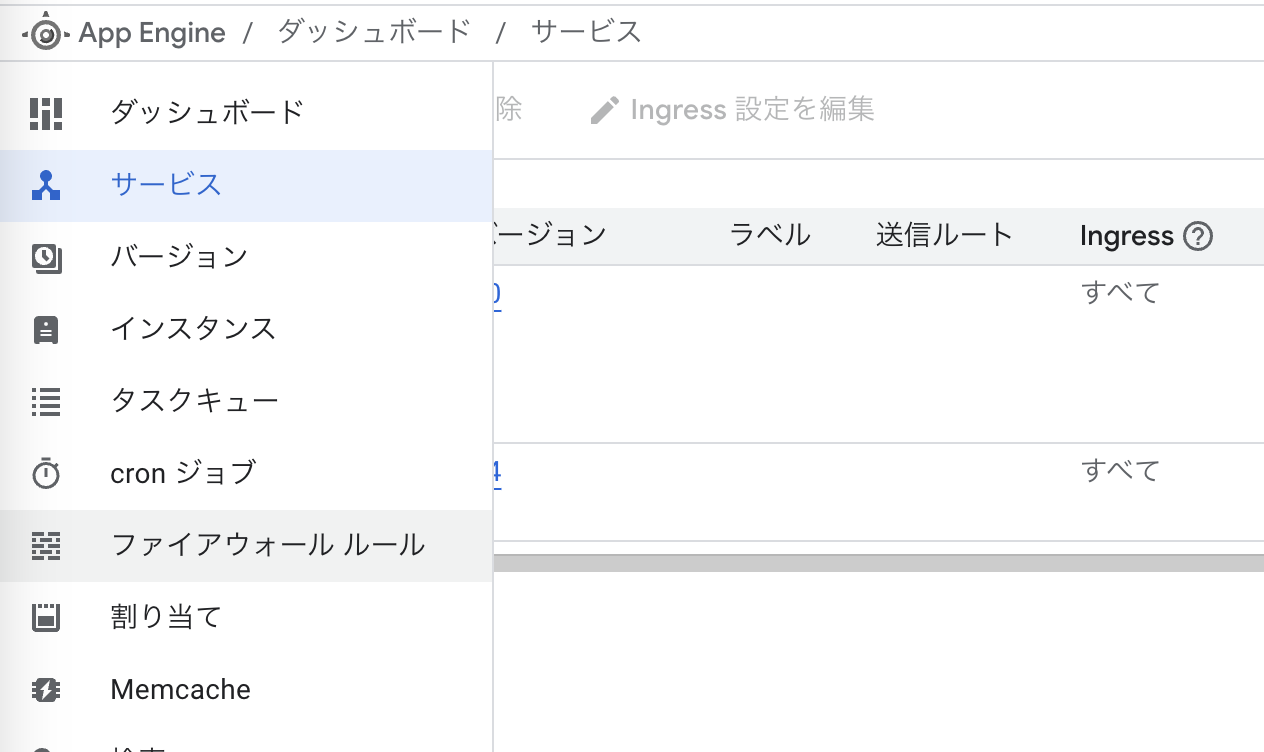Click the インスタンス card icon
Image resolution: width=1264 pixels, height=752 pixels.
pos(46,328)
